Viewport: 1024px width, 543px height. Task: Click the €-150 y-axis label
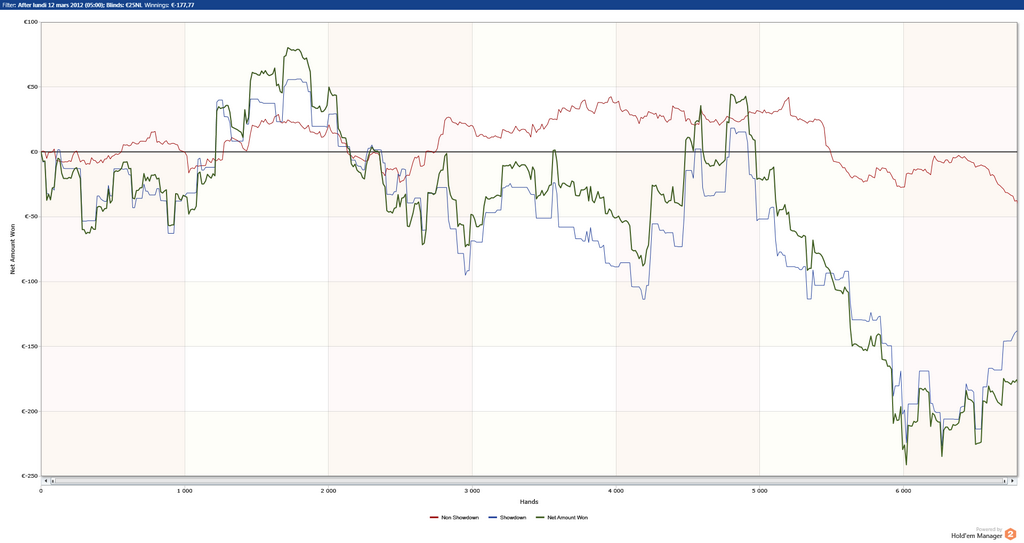tap(30, 346)
